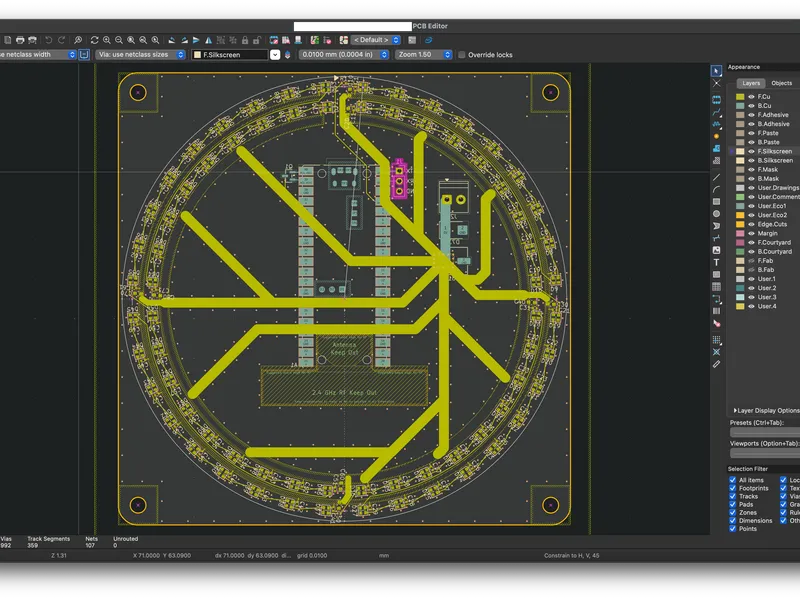The image size is (800, 600).
Task: Select the Local Ratsnest cross tool
Action: [x=716, y=83]
